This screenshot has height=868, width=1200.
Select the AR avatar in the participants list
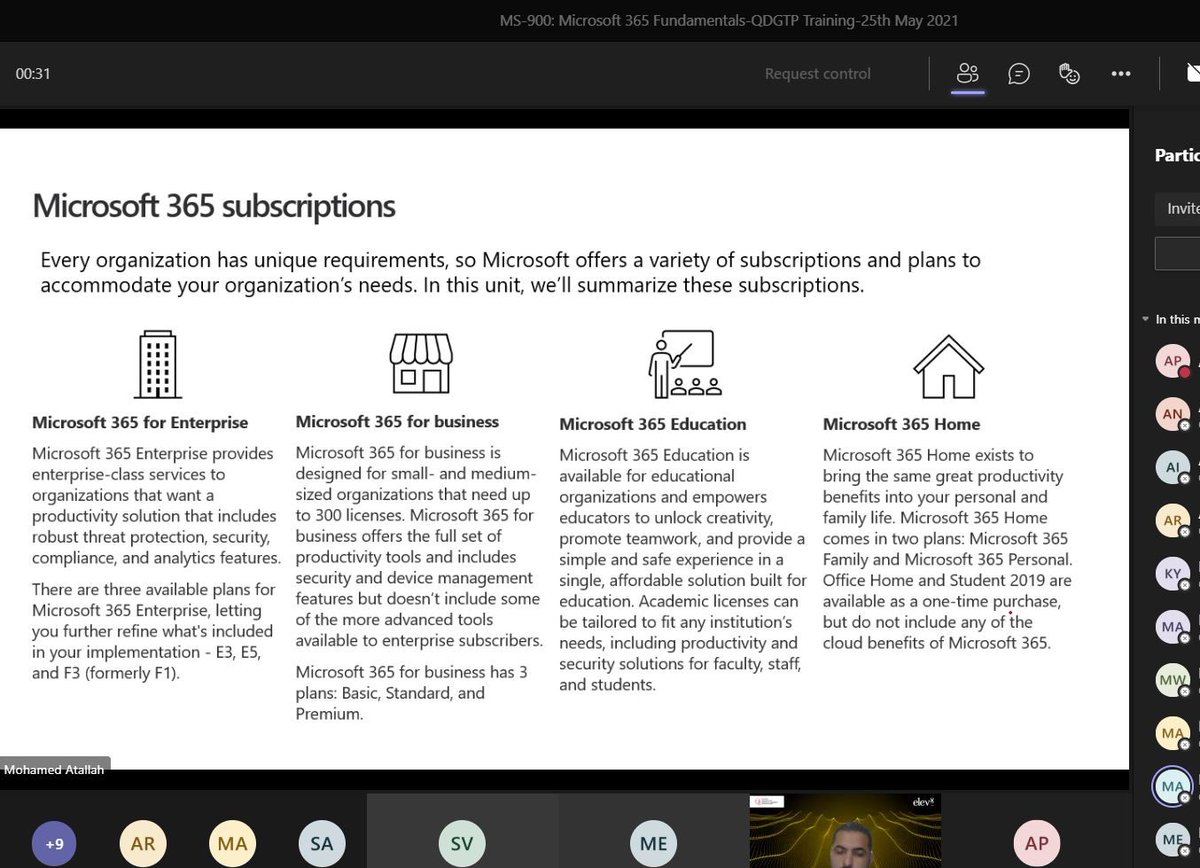(x=1173, y=520)
